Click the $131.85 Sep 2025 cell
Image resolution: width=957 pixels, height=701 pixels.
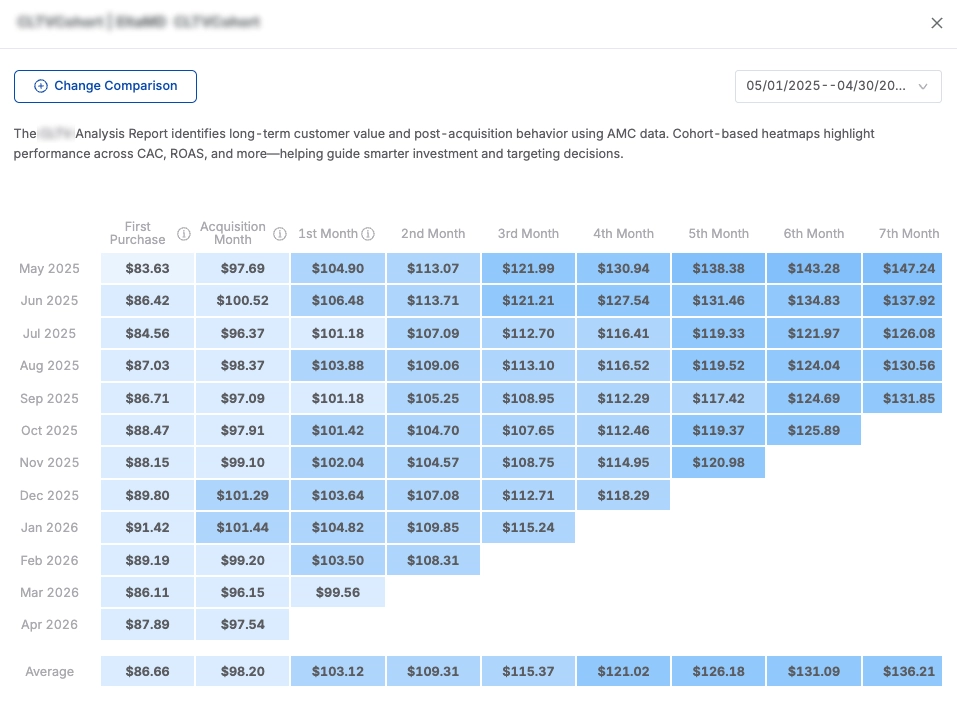[x=903, y=398]
